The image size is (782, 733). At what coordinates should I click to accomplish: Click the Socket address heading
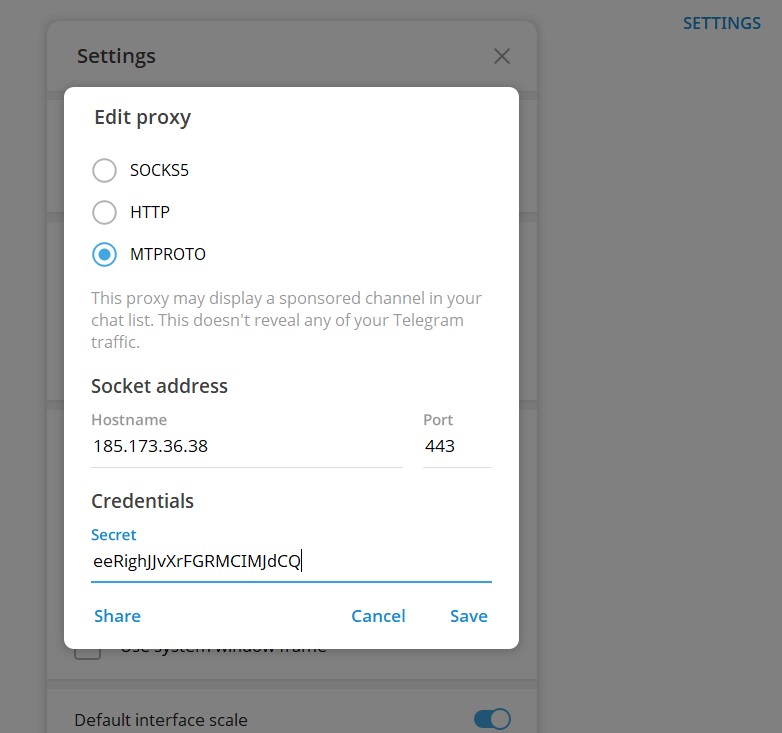click(159, 386)
